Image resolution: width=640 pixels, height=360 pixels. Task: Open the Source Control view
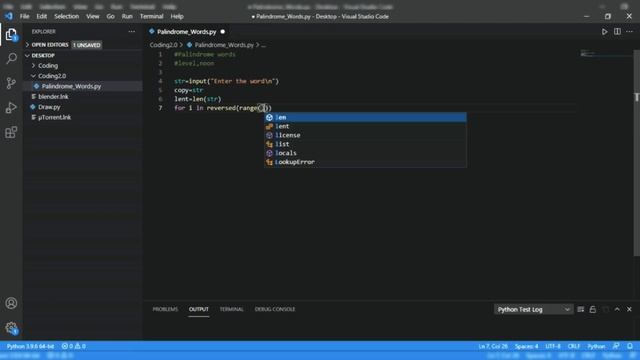(11, 83)
